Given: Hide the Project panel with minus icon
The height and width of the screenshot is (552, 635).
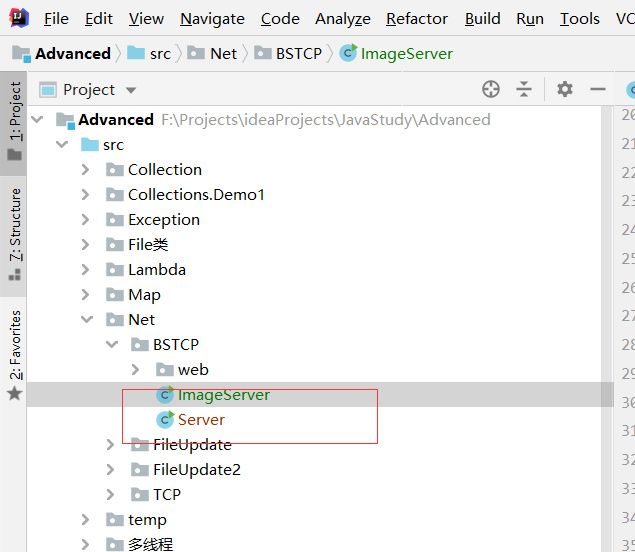Looking at the screenshot, I should (598, 89).
